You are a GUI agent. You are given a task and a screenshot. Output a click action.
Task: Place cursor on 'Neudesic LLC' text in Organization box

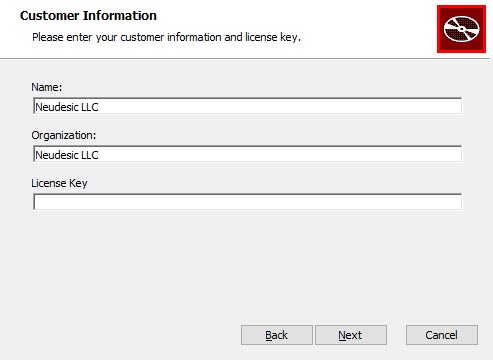click(67, 155)
